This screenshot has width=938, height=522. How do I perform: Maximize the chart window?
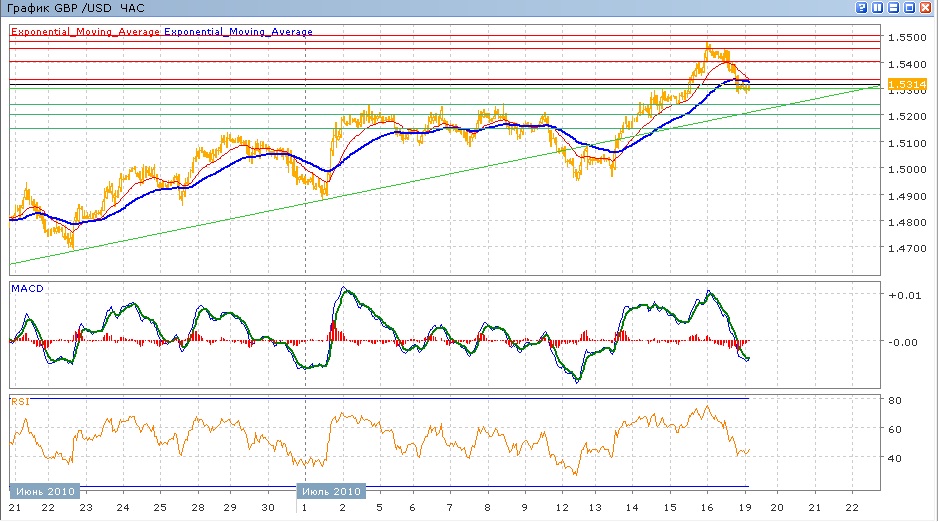click(x=909, y=7)
